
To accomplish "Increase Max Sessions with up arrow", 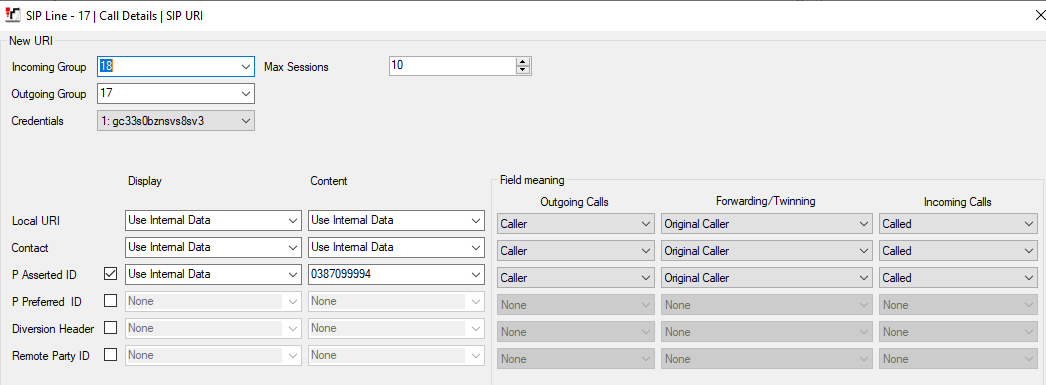I will pyautogui.click(x=524, y=62).
